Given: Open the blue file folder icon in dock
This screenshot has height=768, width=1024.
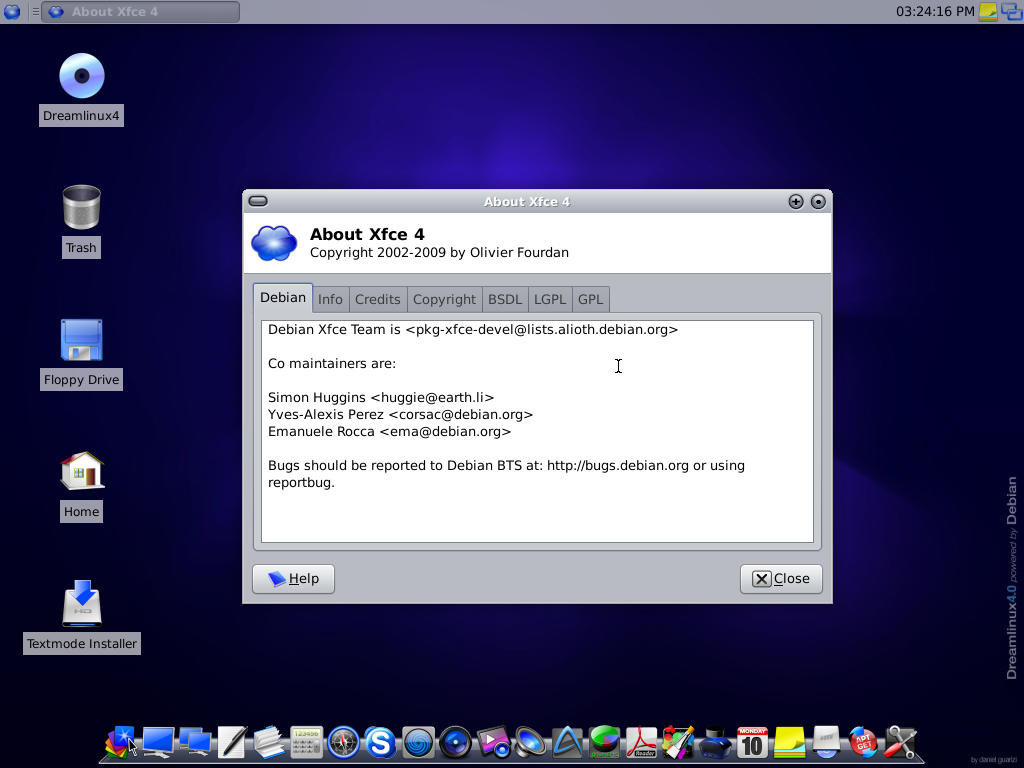Looking at the screenshot, I should click(268, 743).
